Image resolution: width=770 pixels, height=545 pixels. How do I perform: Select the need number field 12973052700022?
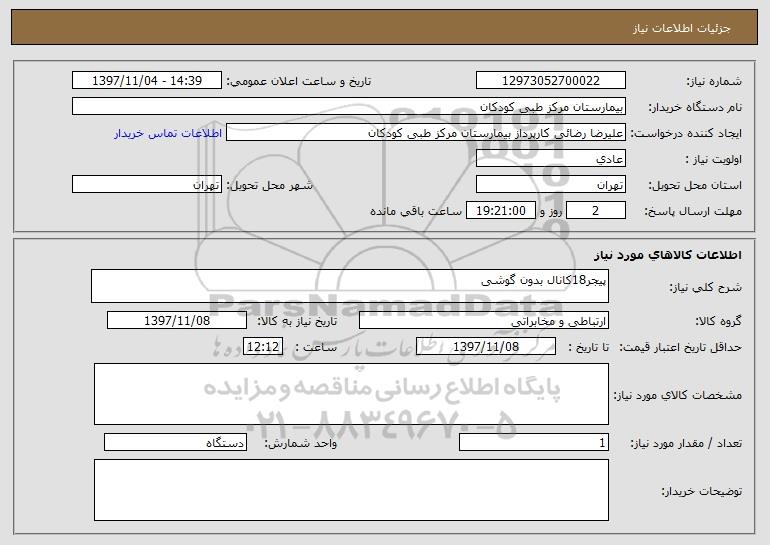tap(550, 81)
